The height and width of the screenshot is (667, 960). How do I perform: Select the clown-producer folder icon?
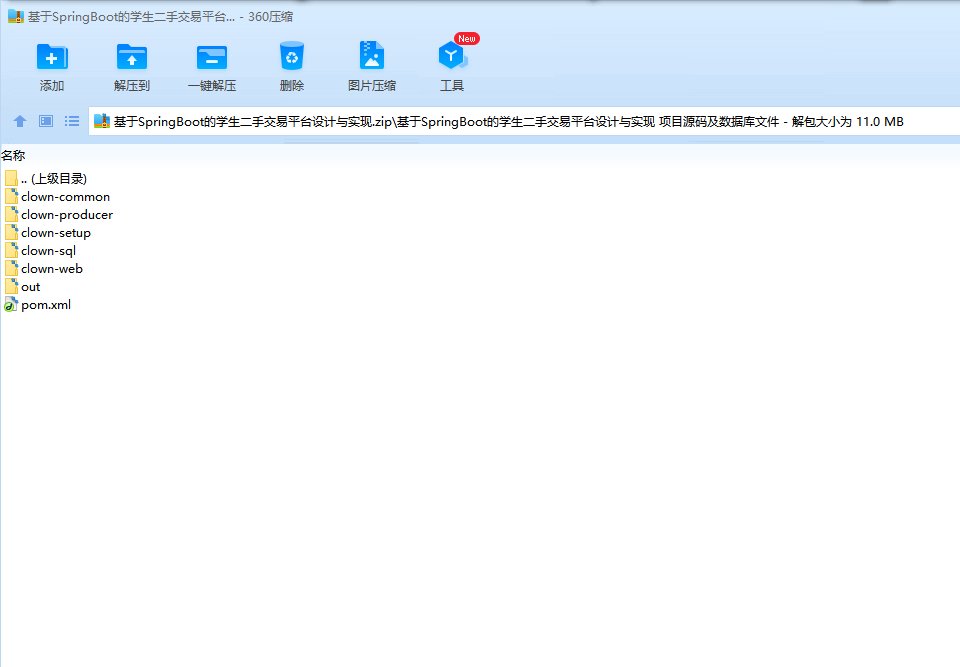click(11, 214)
